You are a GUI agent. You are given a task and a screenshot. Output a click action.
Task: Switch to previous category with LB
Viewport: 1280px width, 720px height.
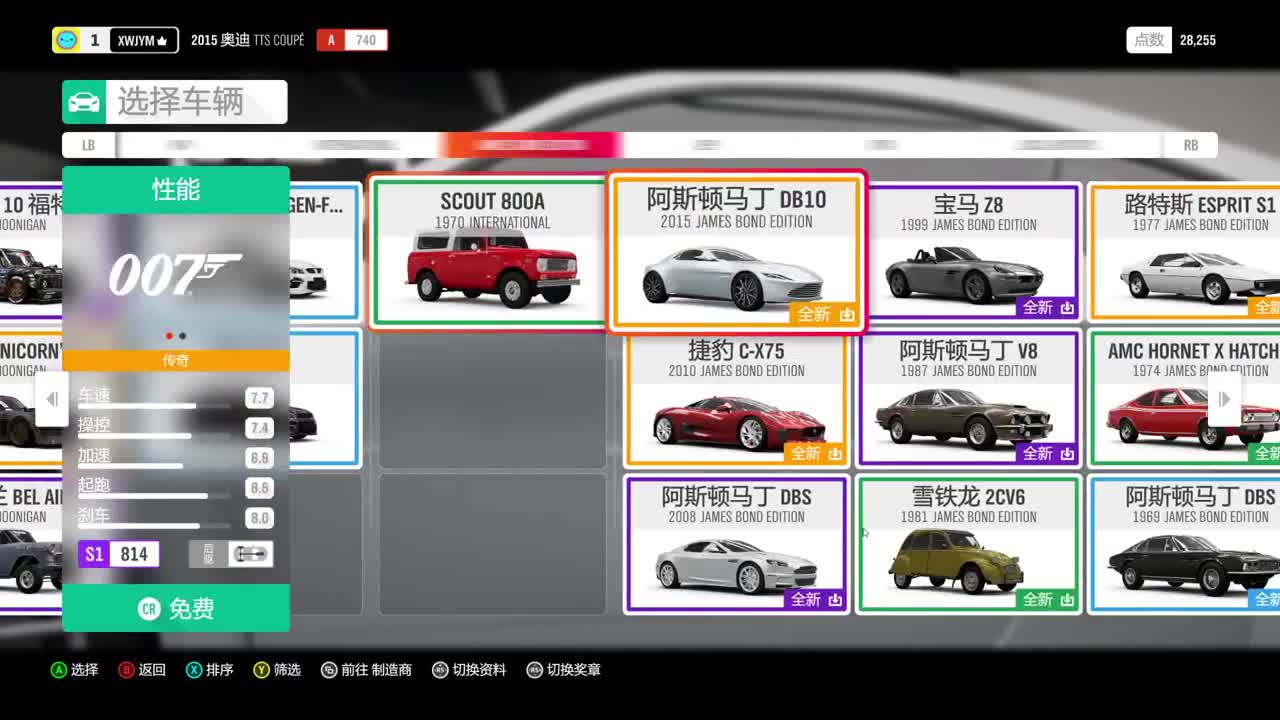[88, 145]
